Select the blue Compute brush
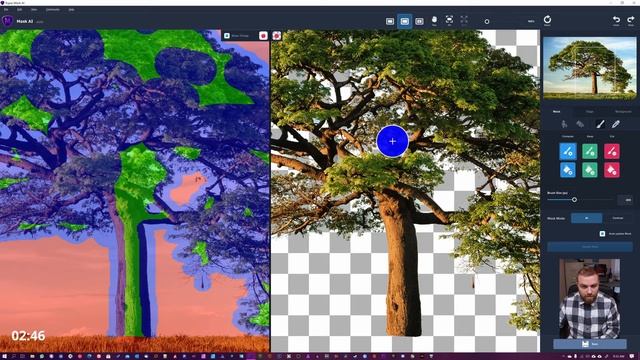This screenshot has height=360, width=640. pyautogui.click(x=568, y=151)
